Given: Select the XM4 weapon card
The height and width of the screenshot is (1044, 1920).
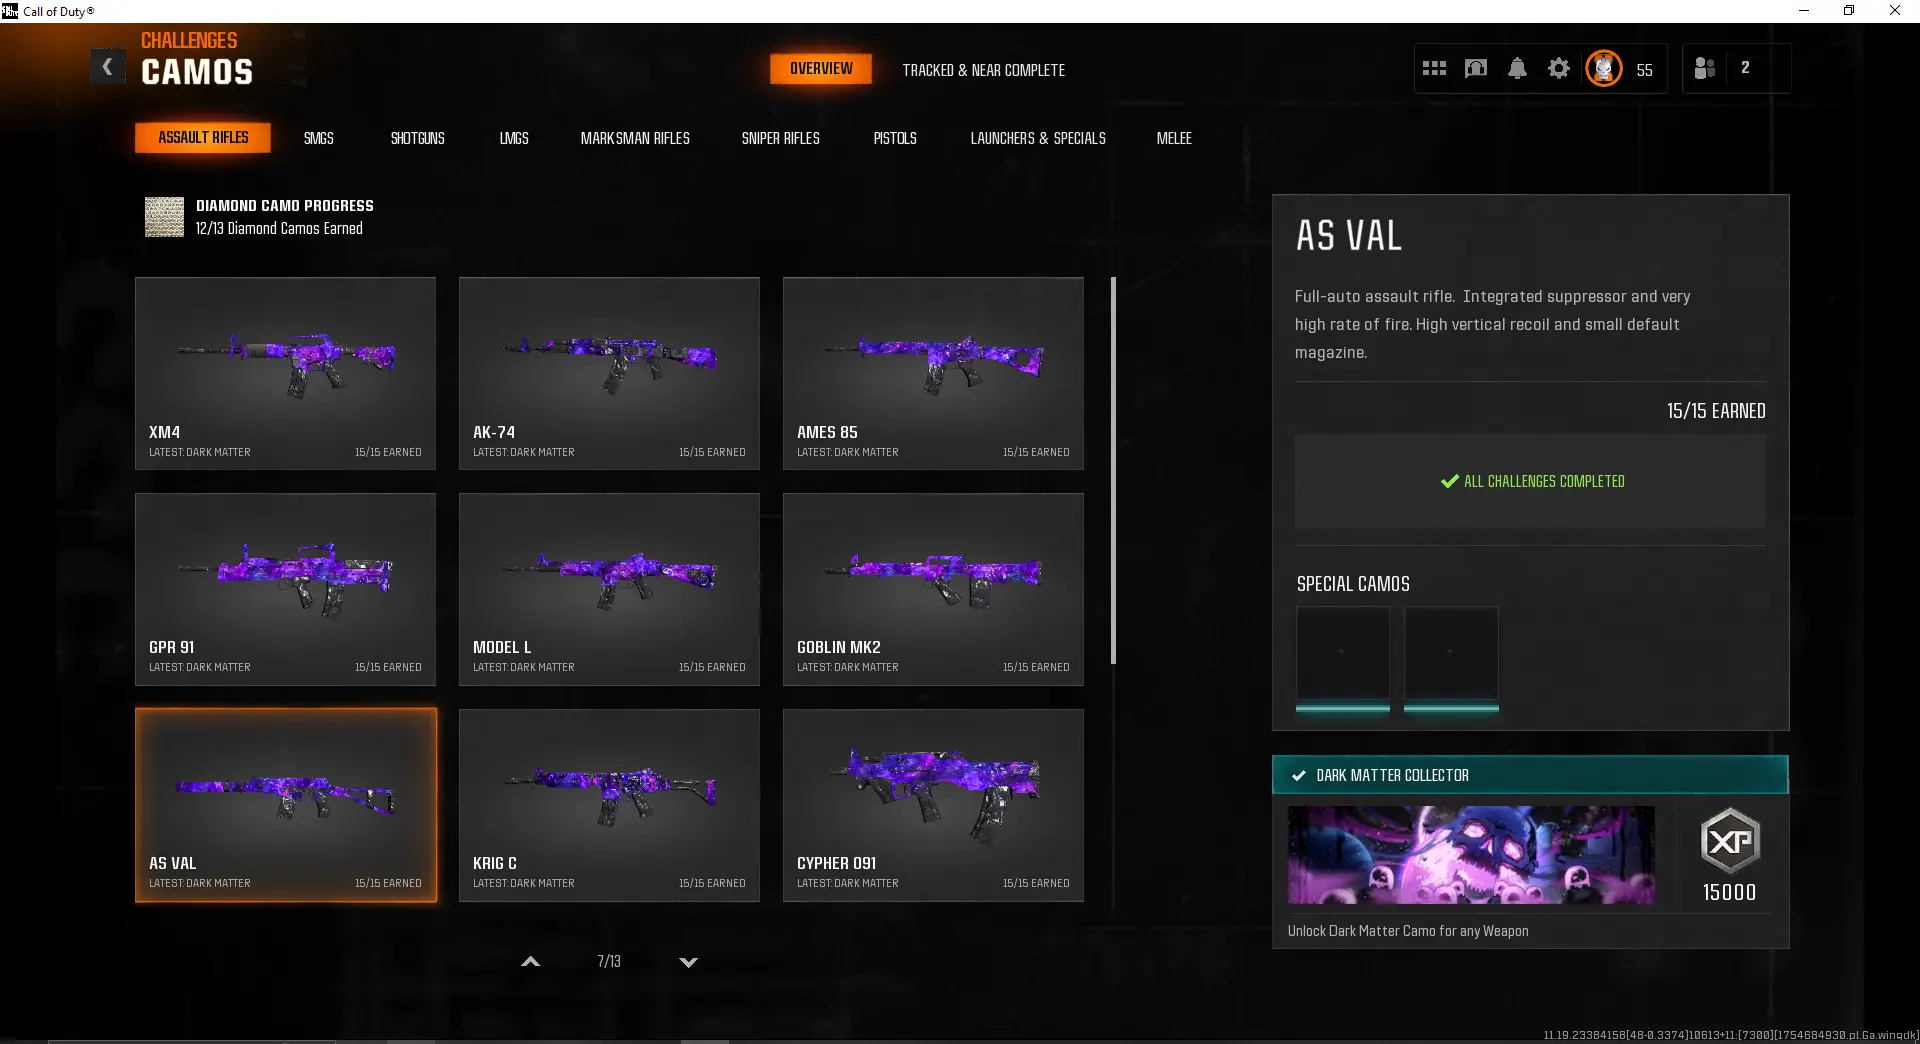Looking at the screenshot, I should tap(285, 373).
